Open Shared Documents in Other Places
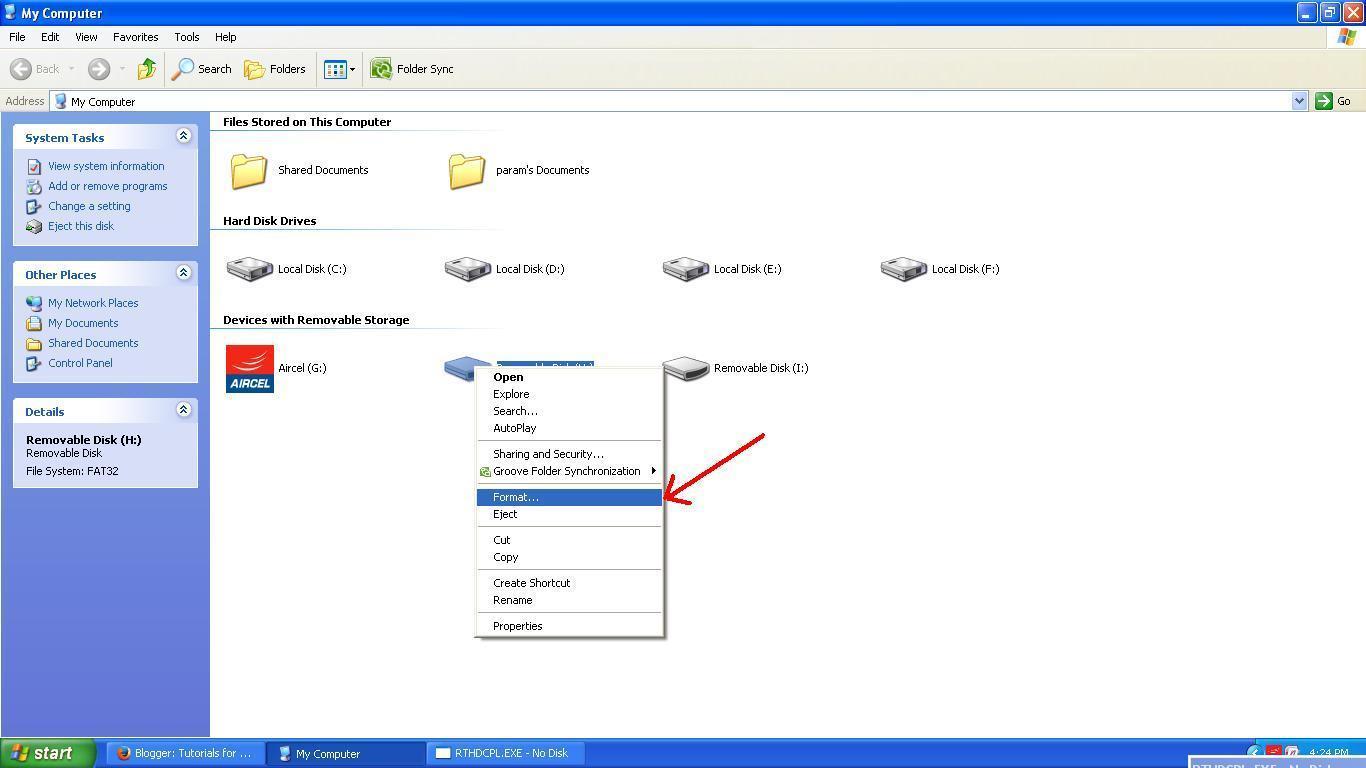Image resolution: width=1366 pixels, height=768 pixels. tap(93, 343)
